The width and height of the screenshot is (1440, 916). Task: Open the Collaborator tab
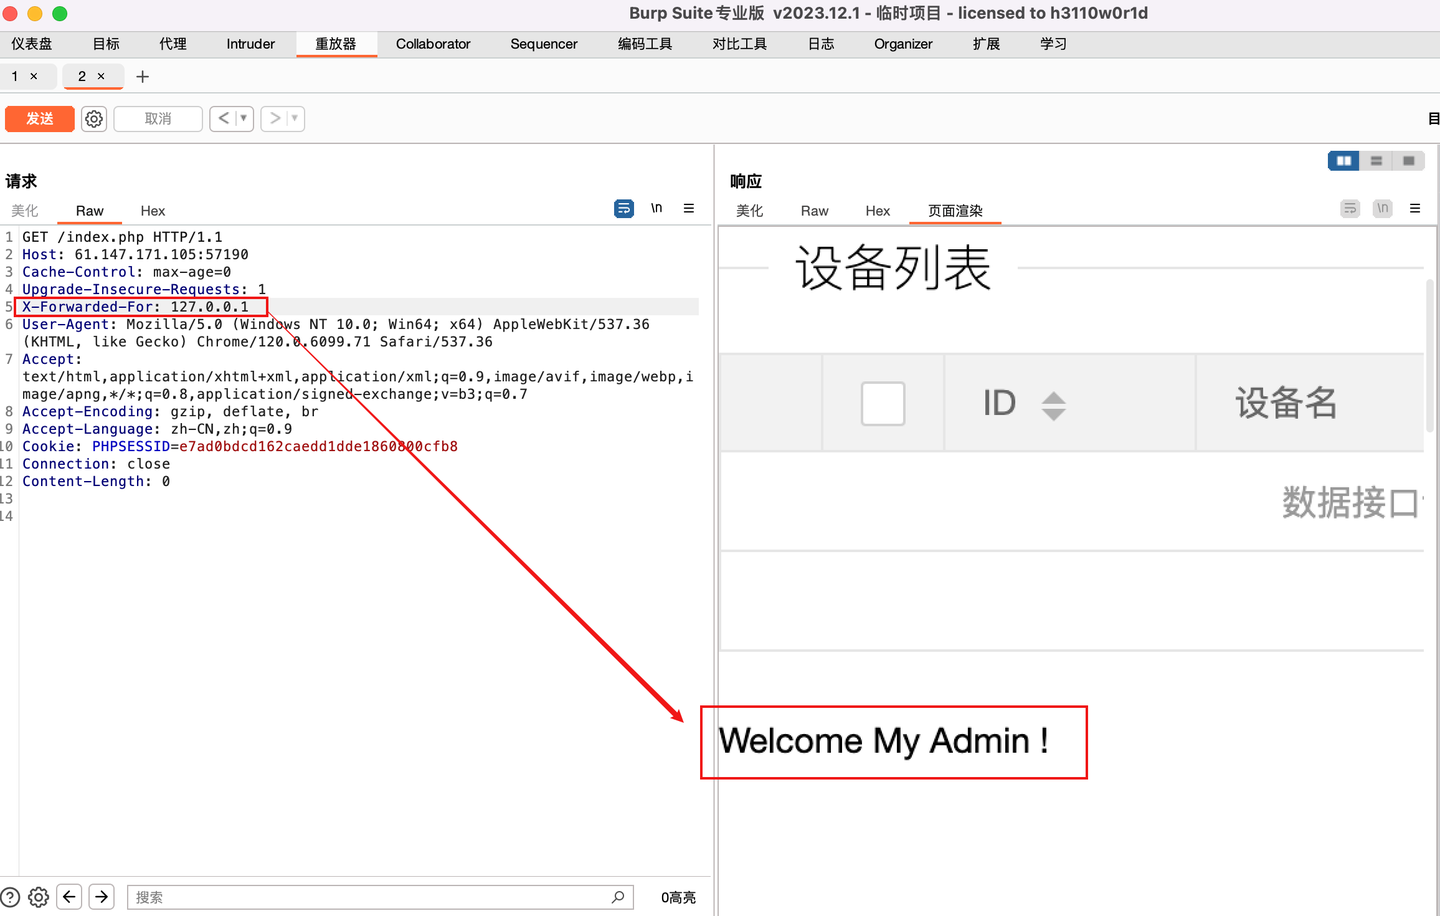(432, 44)
